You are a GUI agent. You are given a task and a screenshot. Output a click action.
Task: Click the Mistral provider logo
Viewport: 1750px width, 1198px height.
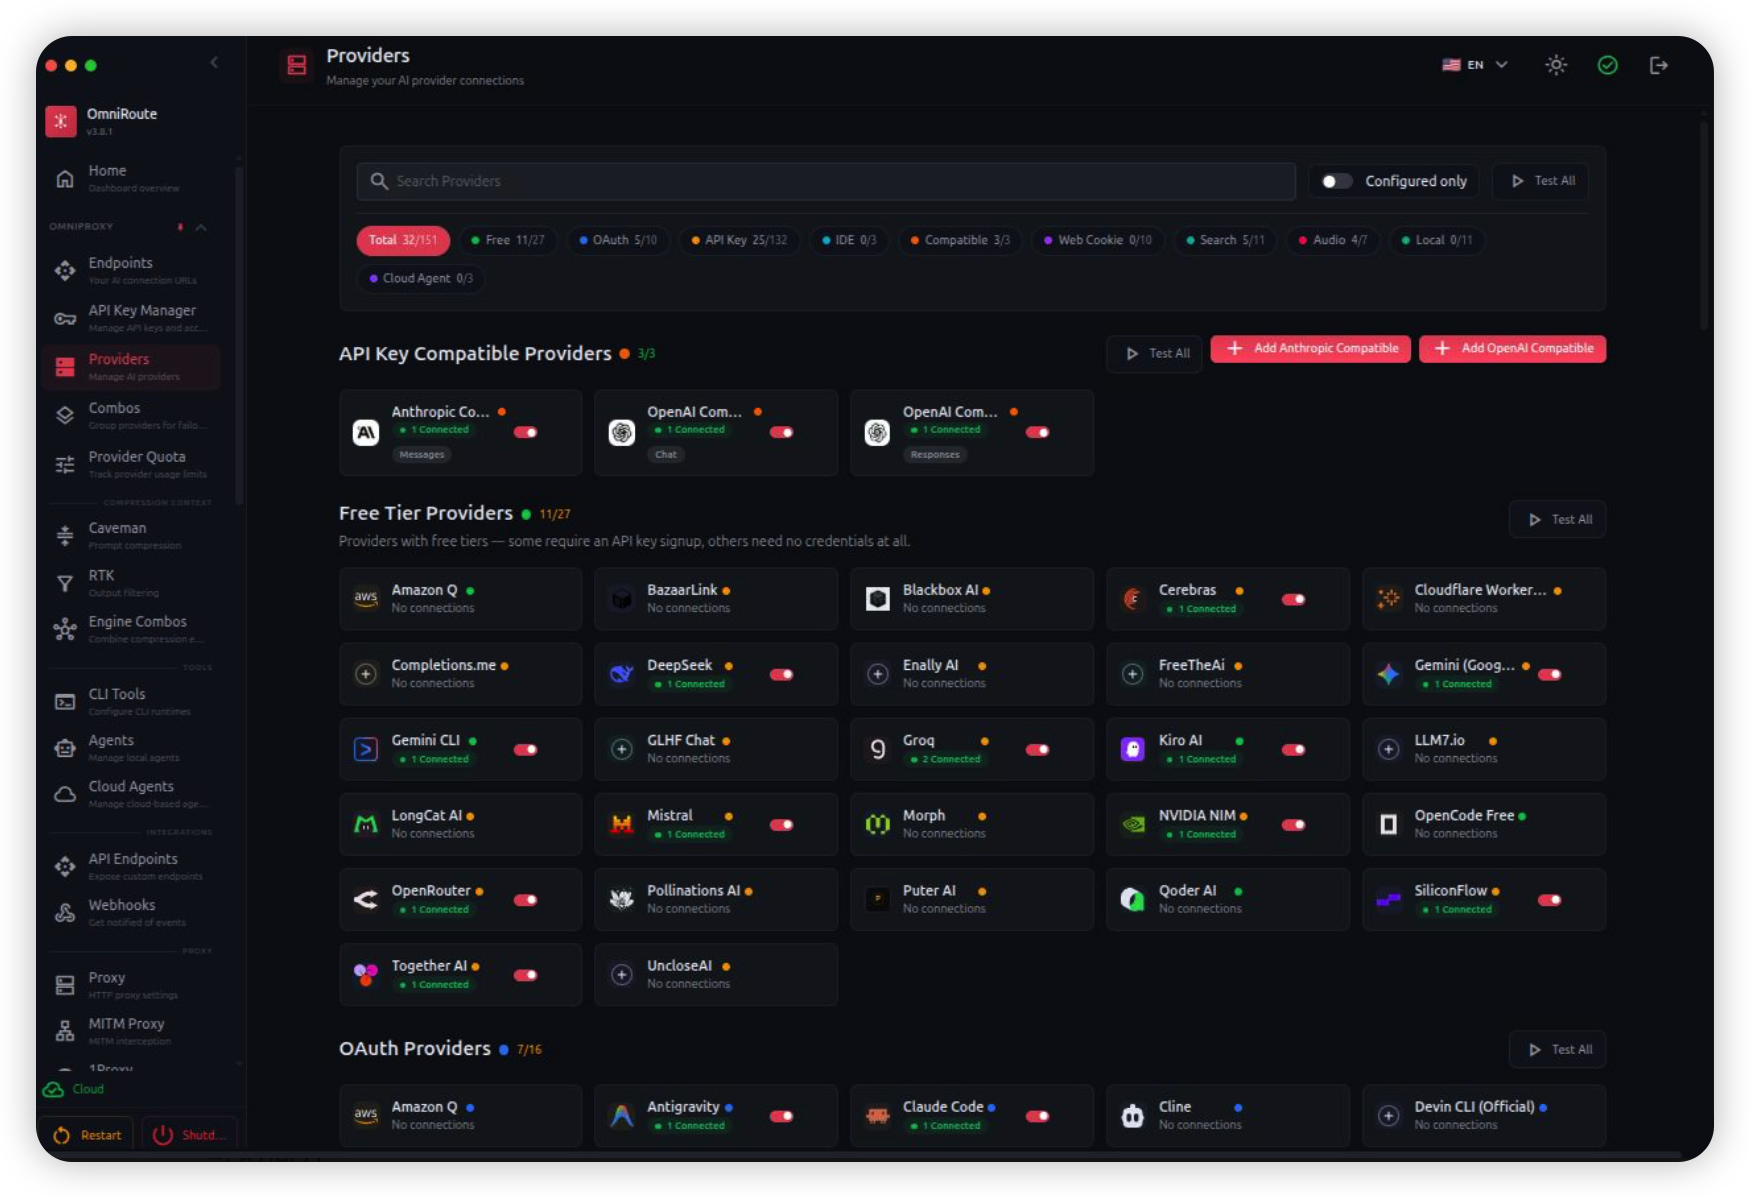(x=622, y=824)
